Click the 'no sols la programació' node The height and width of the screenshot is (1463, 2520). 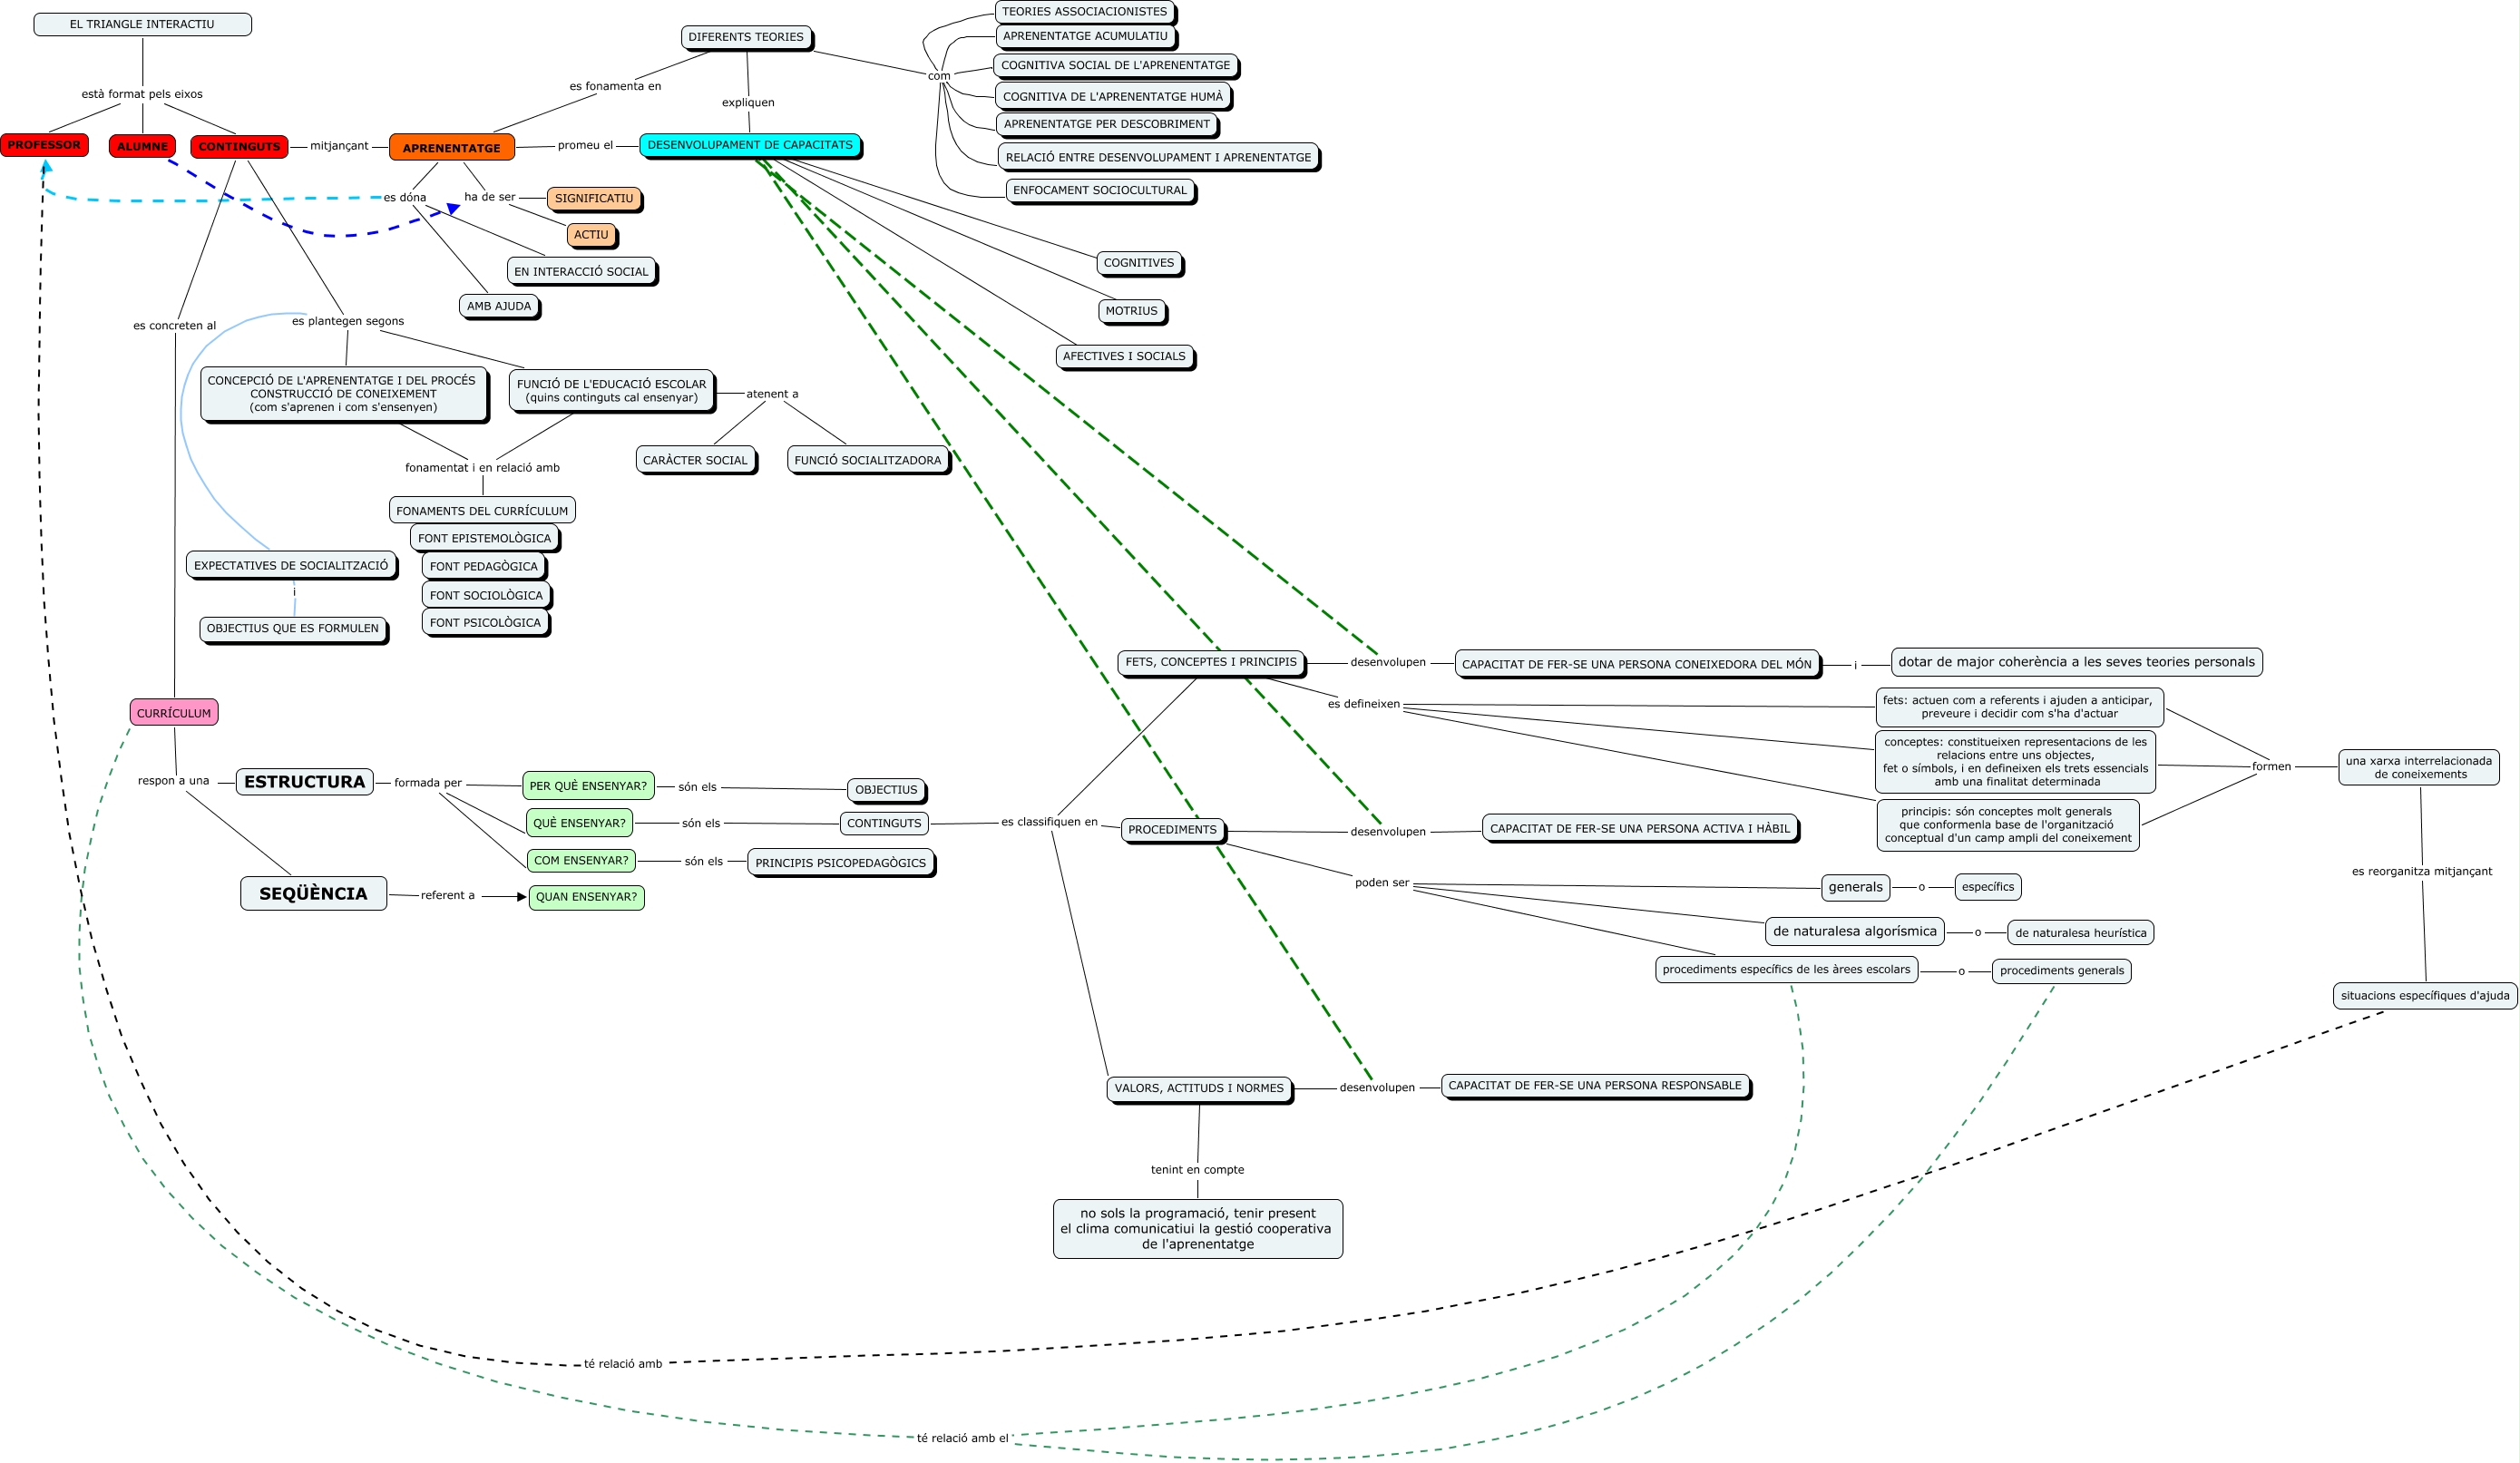point(1198,1229)
